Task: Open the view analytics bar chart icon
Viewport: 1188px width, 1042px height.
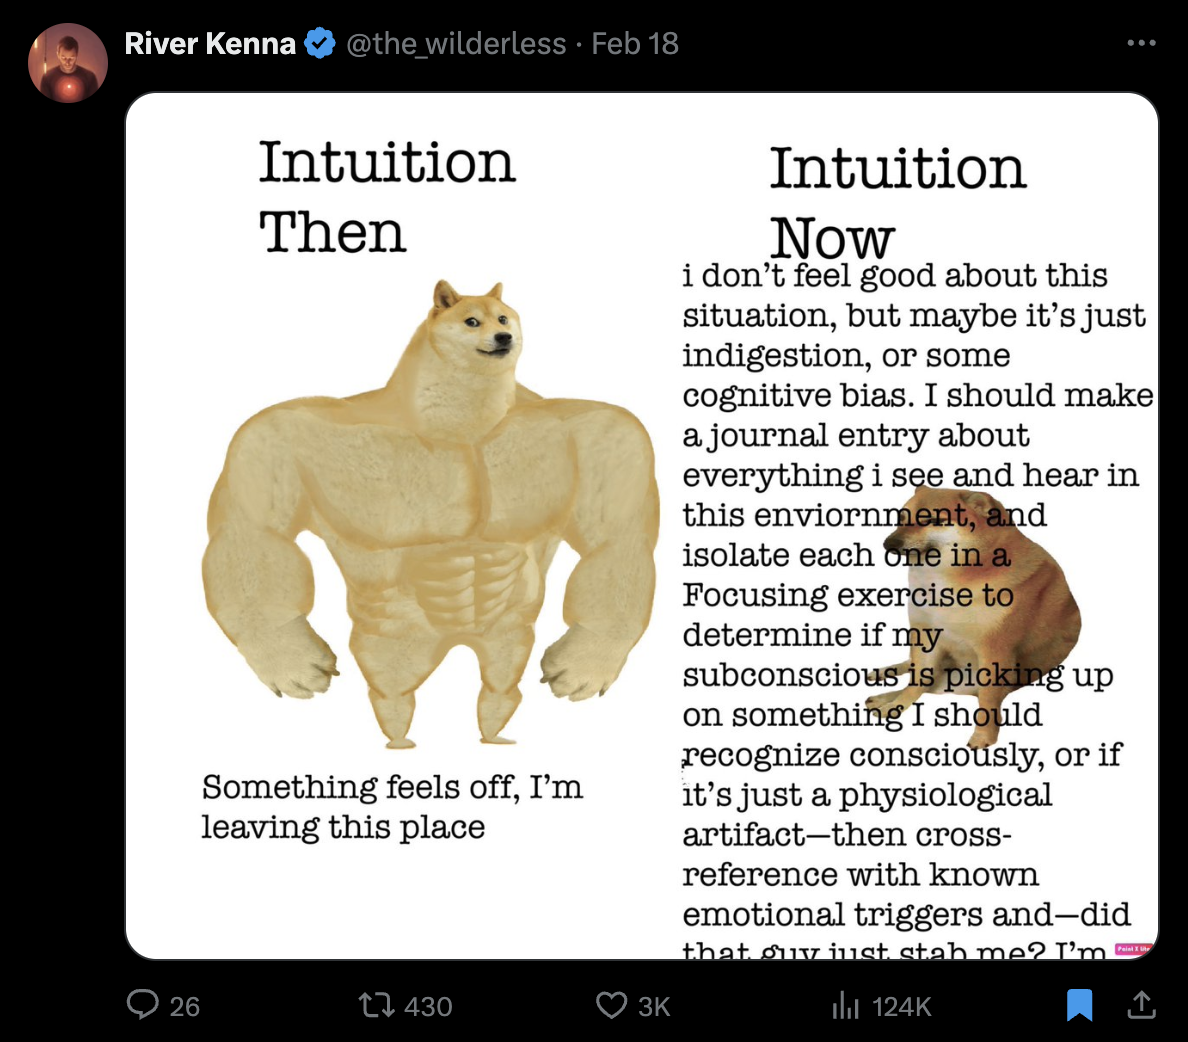Action: 846,1005
